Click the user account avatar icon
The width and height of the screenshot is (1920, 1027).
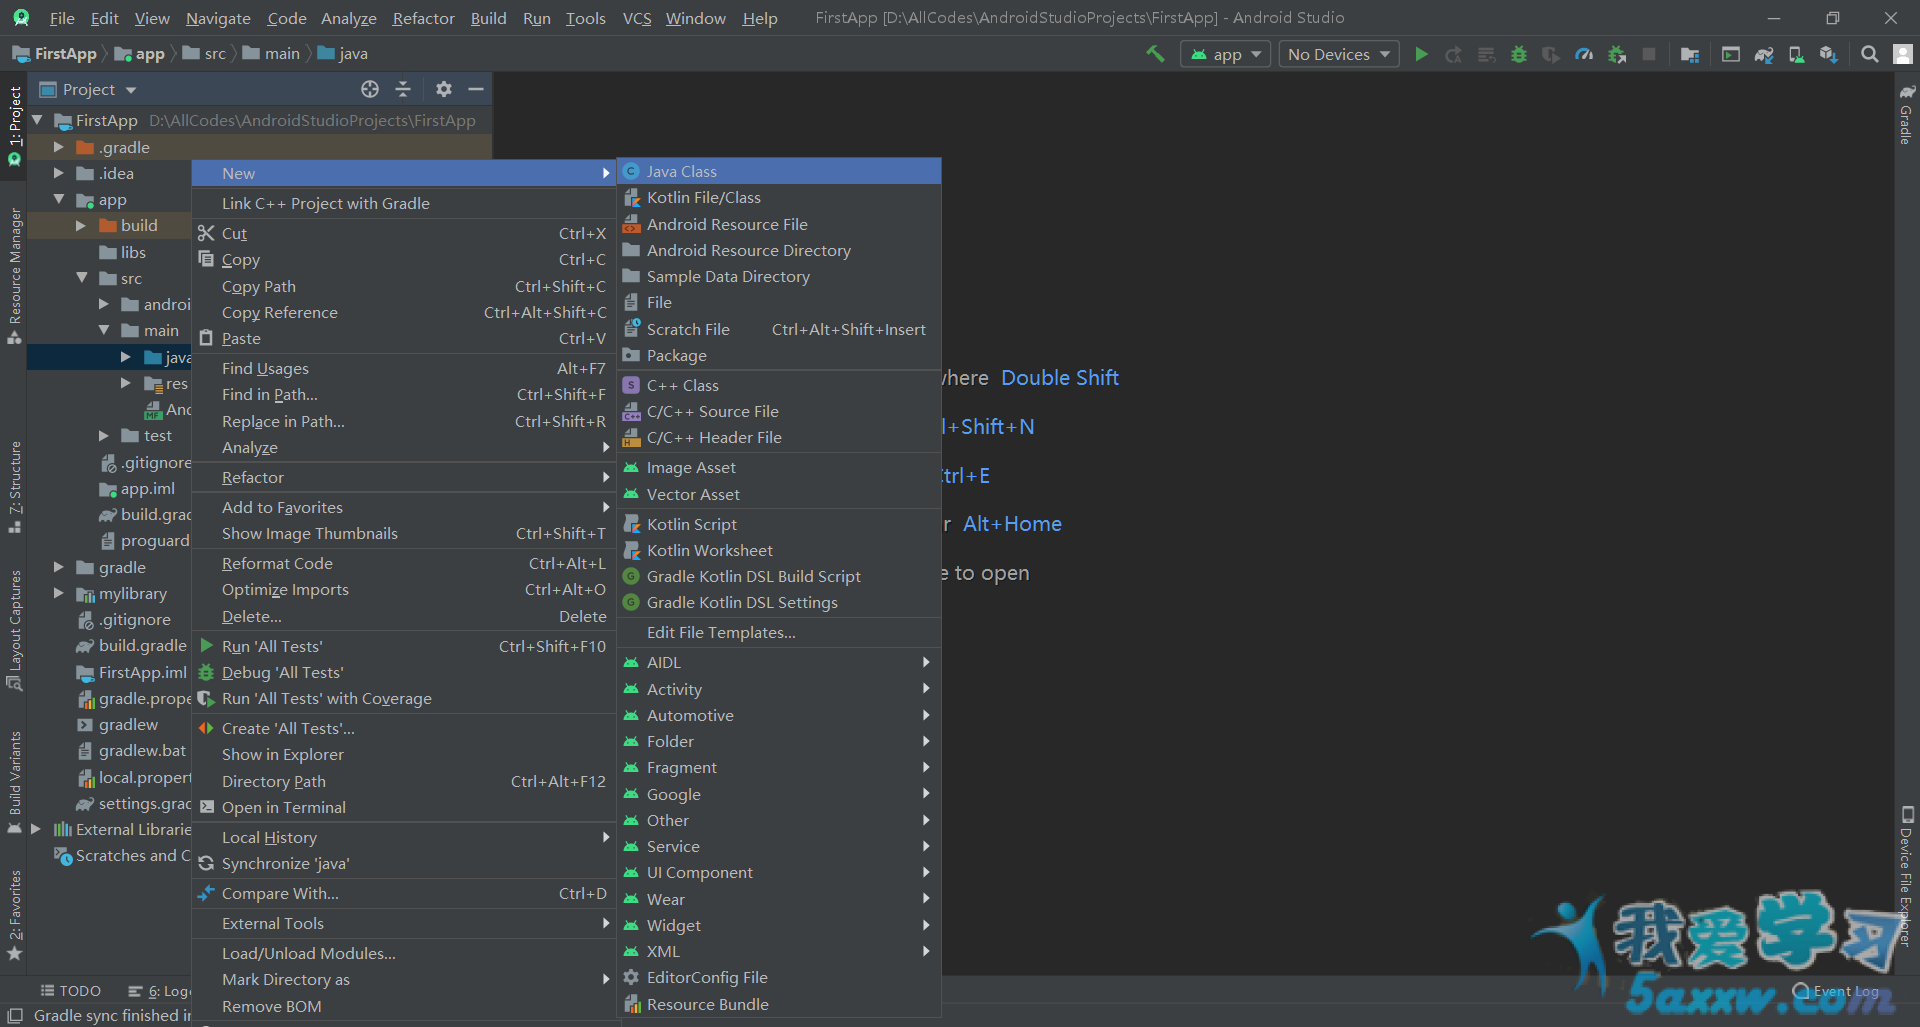[1903, 54]
